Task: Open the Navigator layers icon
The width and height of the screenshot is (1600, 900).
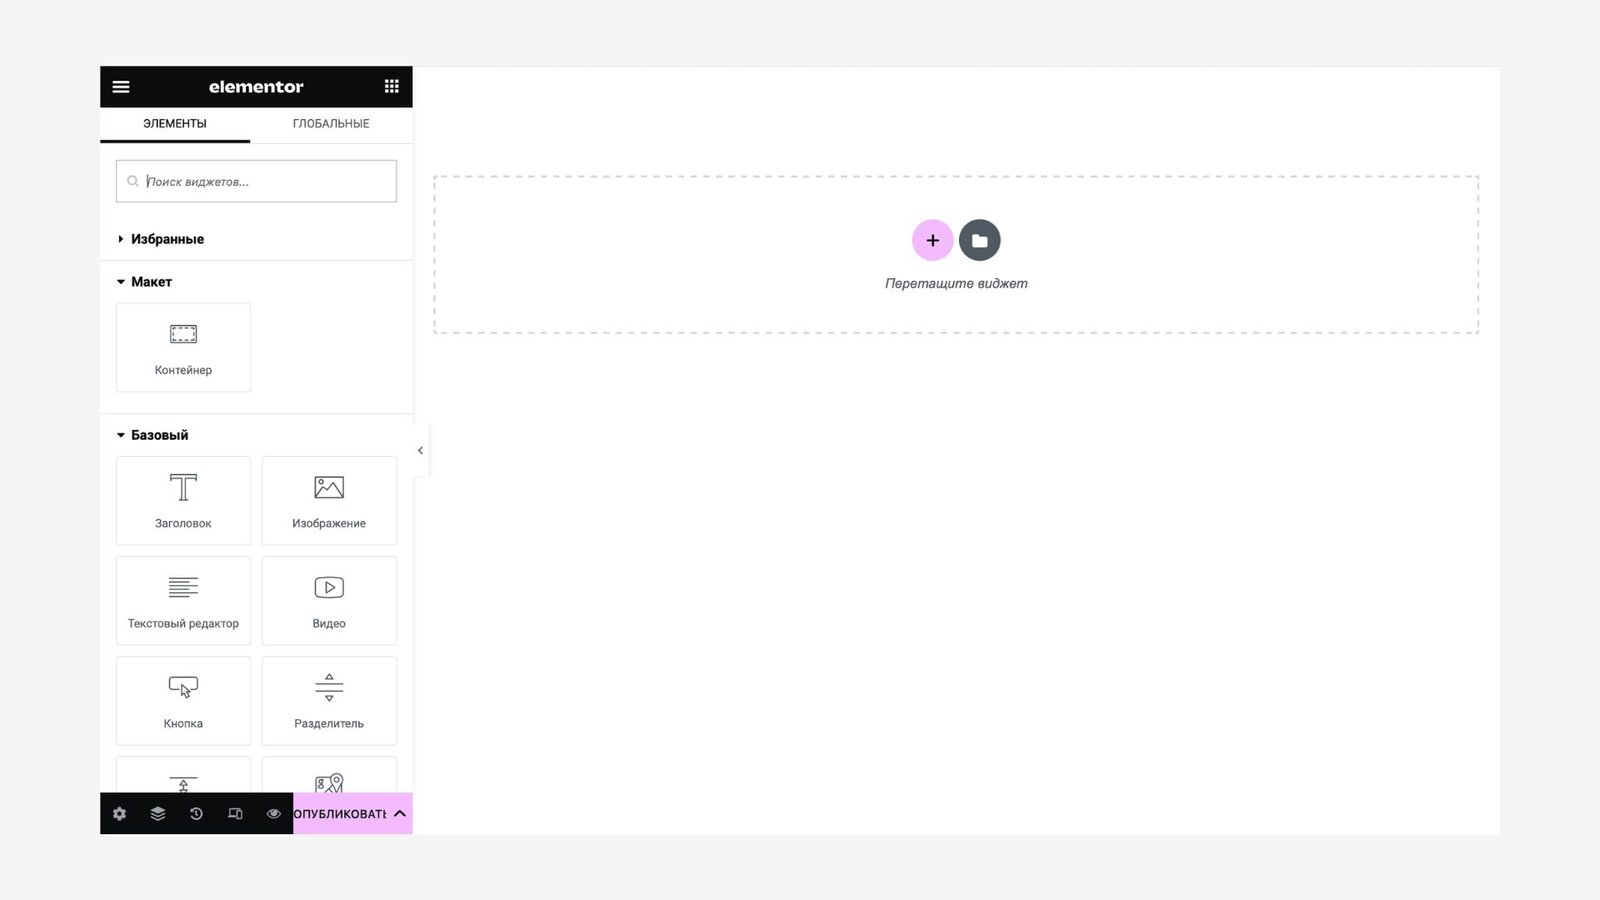Action: (158, 814)
